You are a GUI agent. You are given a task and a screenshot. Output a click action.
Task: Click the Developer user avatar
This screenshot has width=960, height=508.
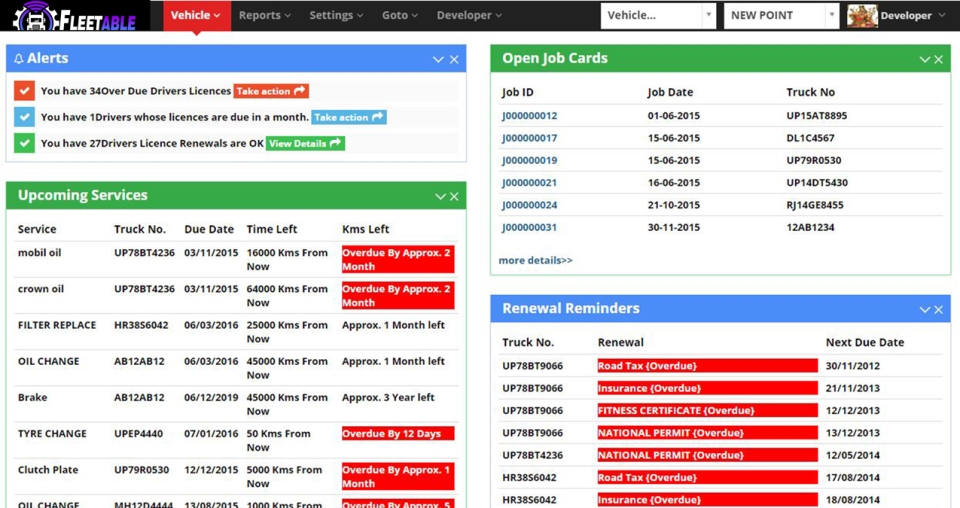pos(862,15)
